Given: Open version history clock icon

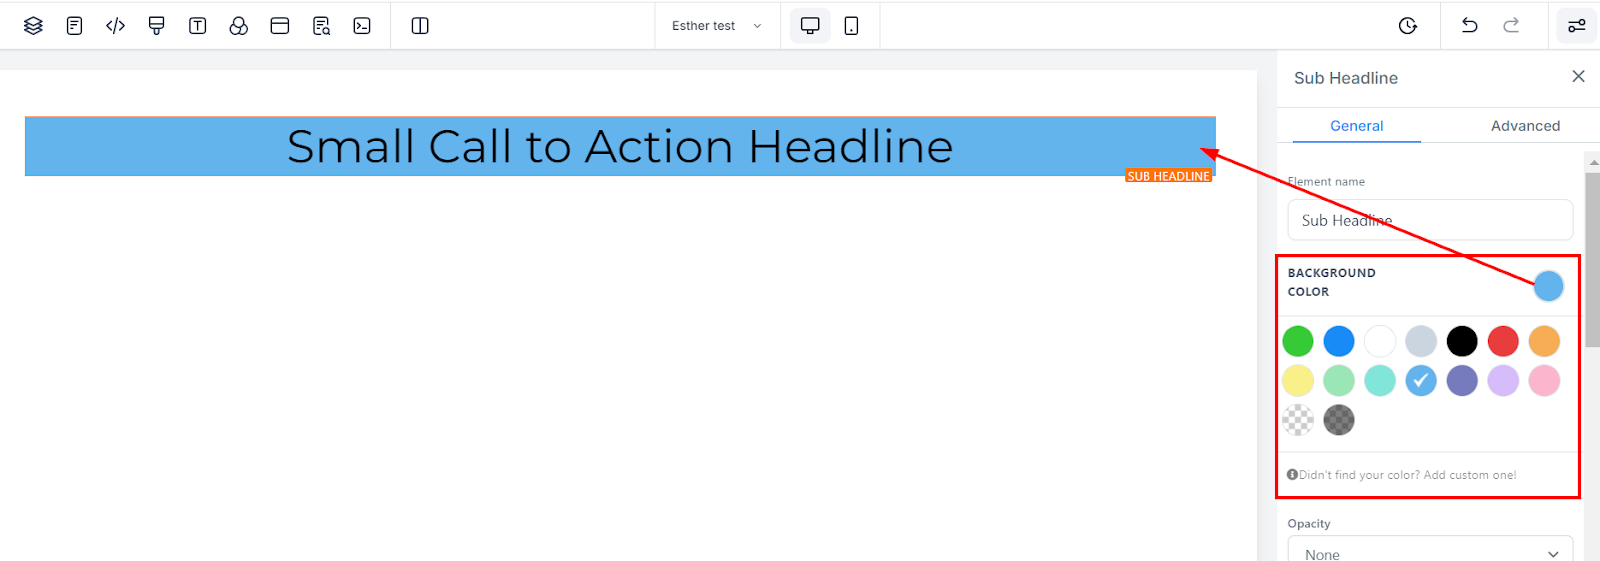Looking at the screenshot, I should [1408, 26].
